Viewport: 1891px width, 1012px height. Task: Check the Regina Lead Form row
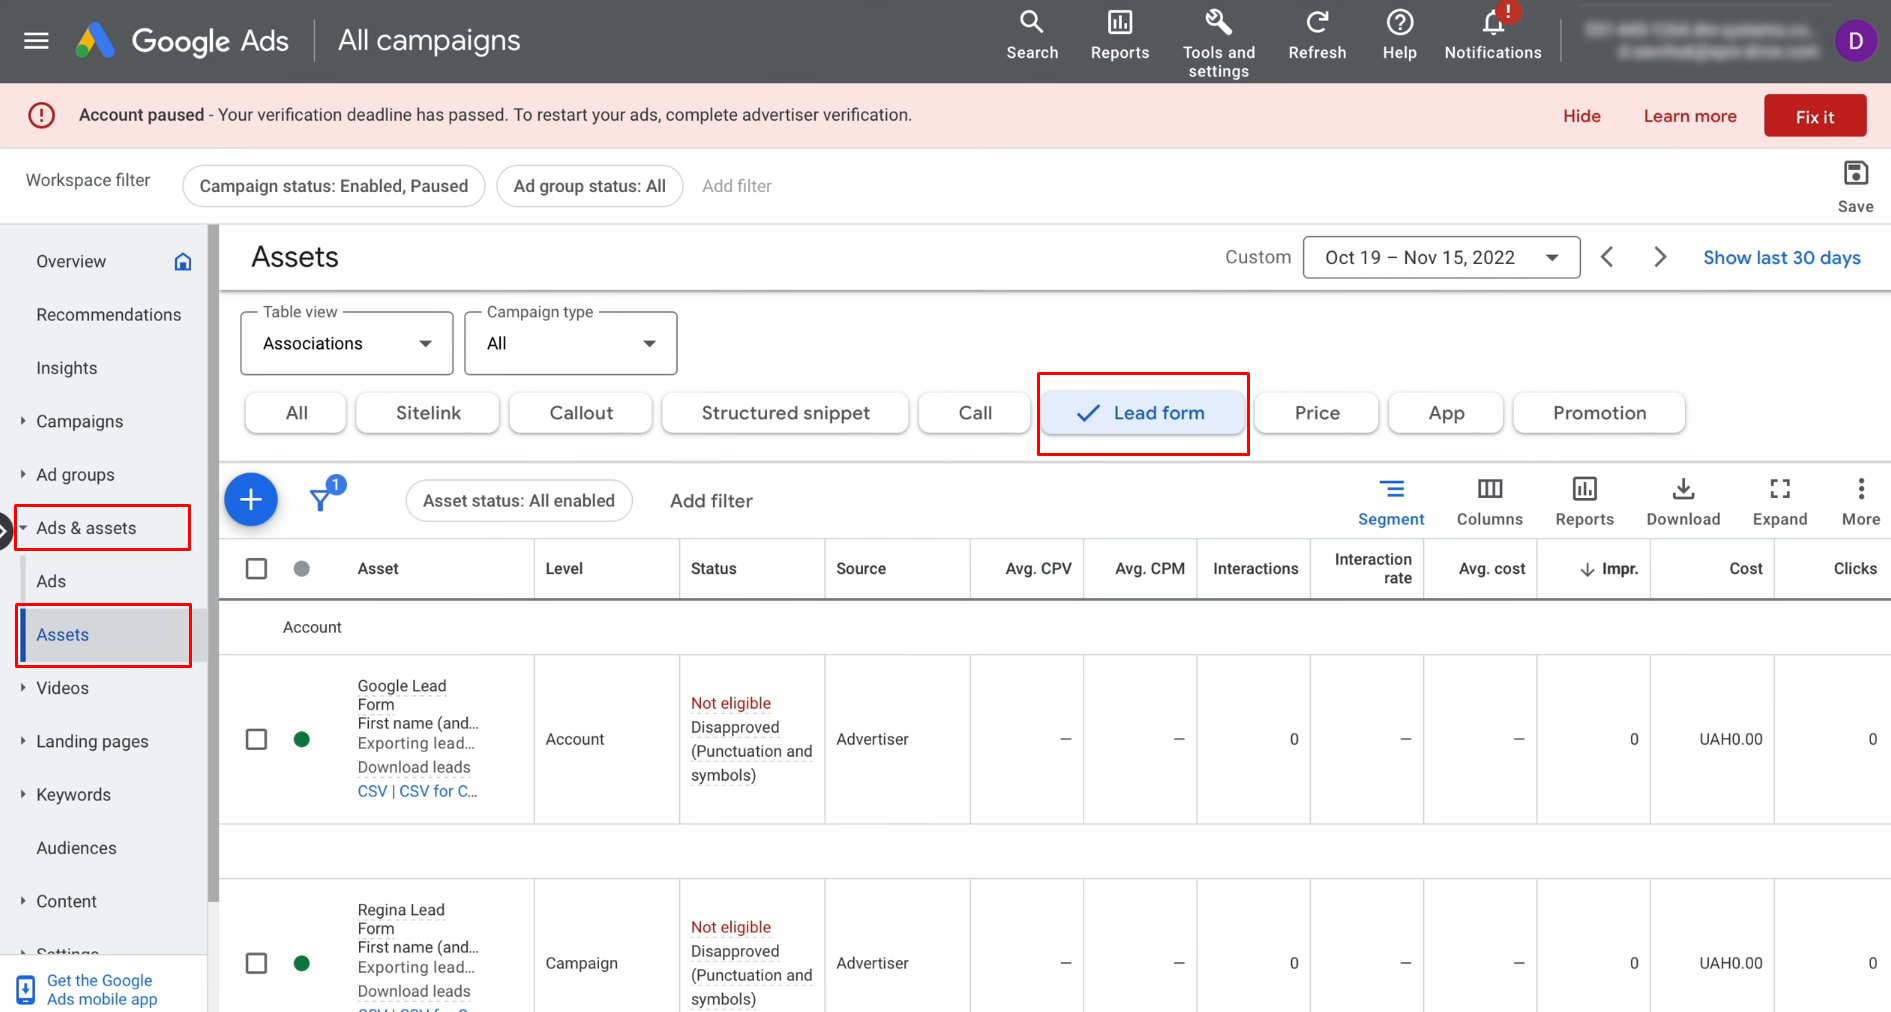point(257,963)
